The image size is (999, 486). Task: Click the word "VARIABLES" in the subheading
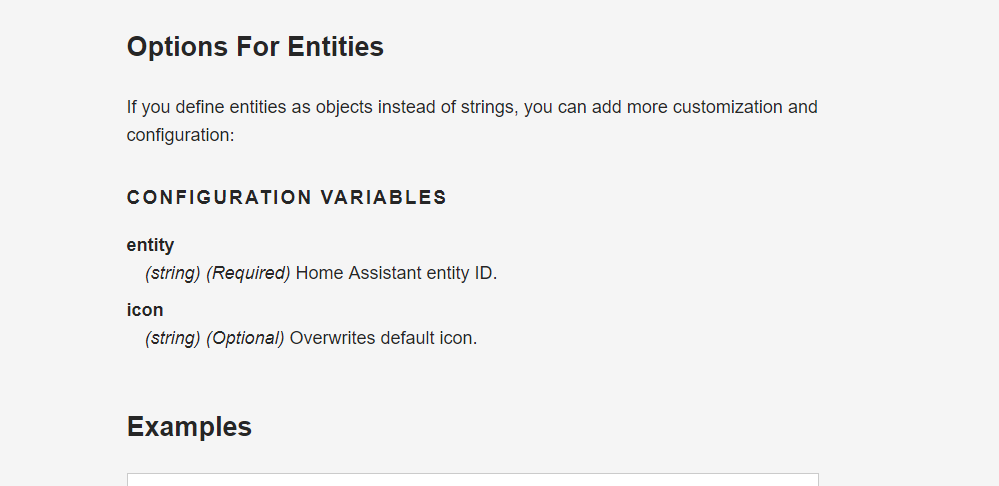383,198
